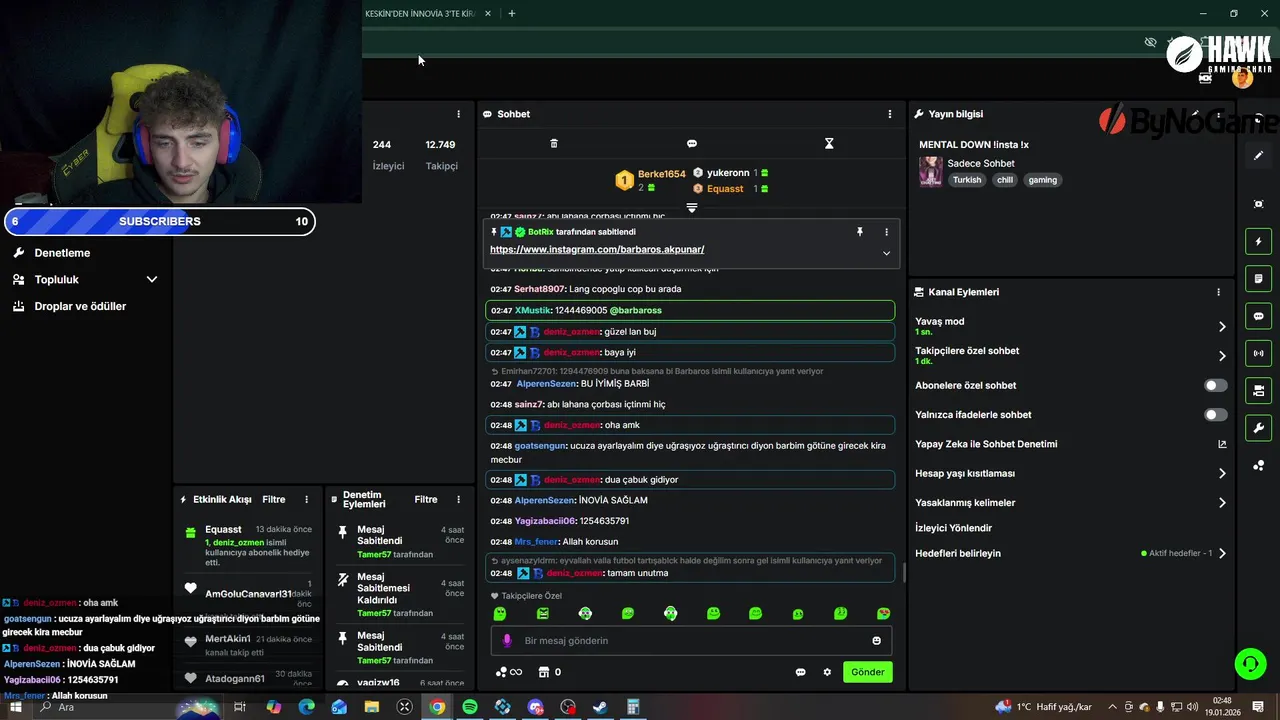The height and width of the screenshot is (720, 1280).
Task: Open the shop icon showing 0
Action: [x=549, y=672]
